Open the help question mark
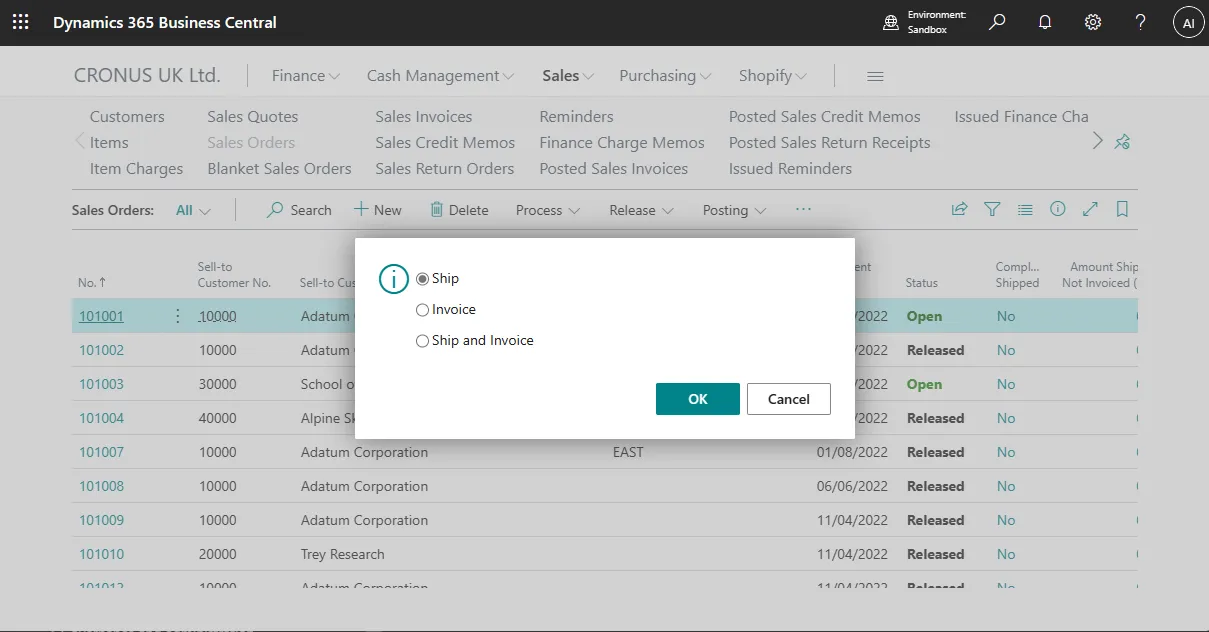This screenshot has height=632, width=1209. [1141, 22]
